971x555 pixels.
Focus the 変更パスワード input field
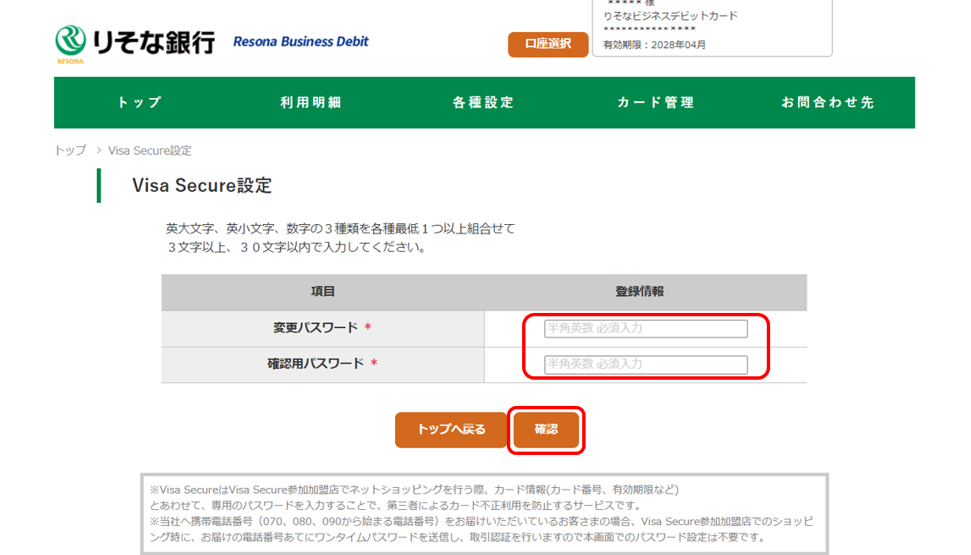tap(646, 329)
